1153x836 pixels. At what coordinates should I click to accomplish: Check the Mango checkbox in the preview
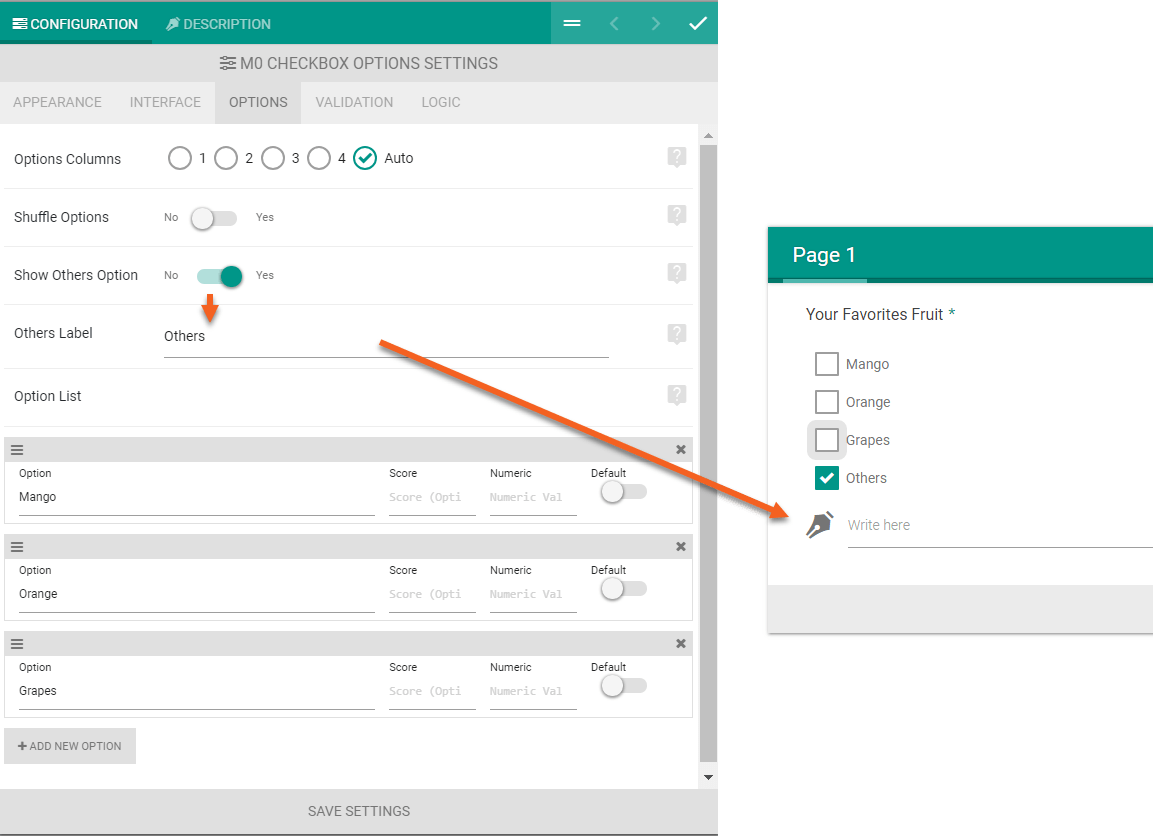coord(826,363)
